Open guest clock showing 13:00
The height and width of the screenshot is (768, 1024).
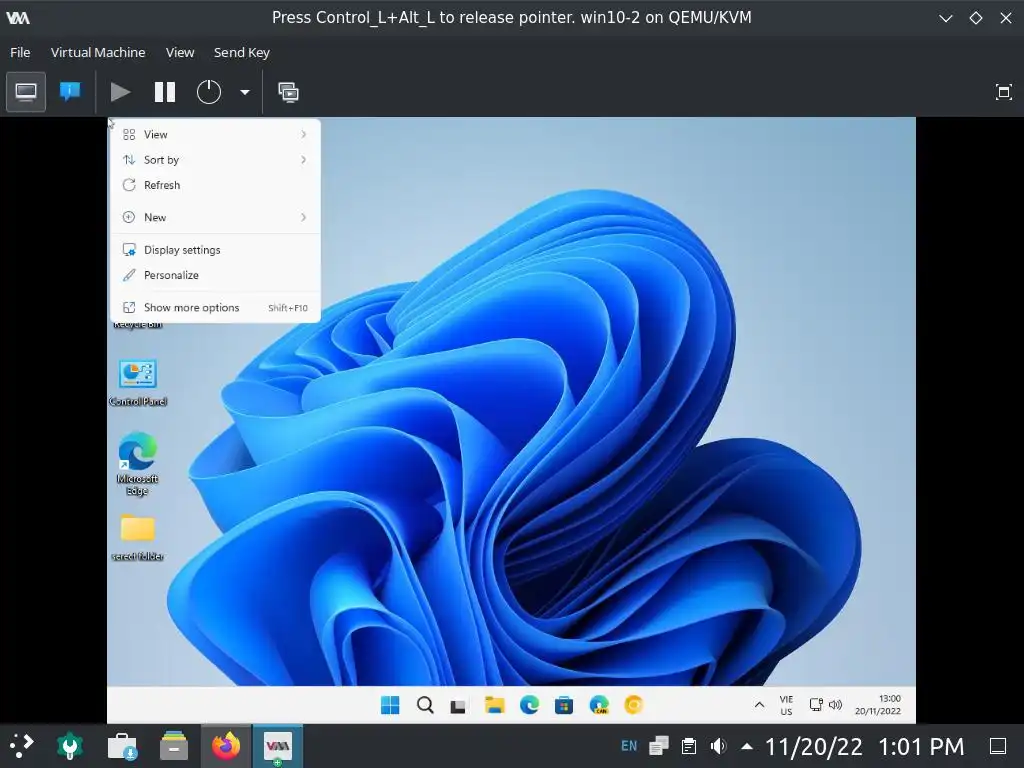(x=878, y=705)
